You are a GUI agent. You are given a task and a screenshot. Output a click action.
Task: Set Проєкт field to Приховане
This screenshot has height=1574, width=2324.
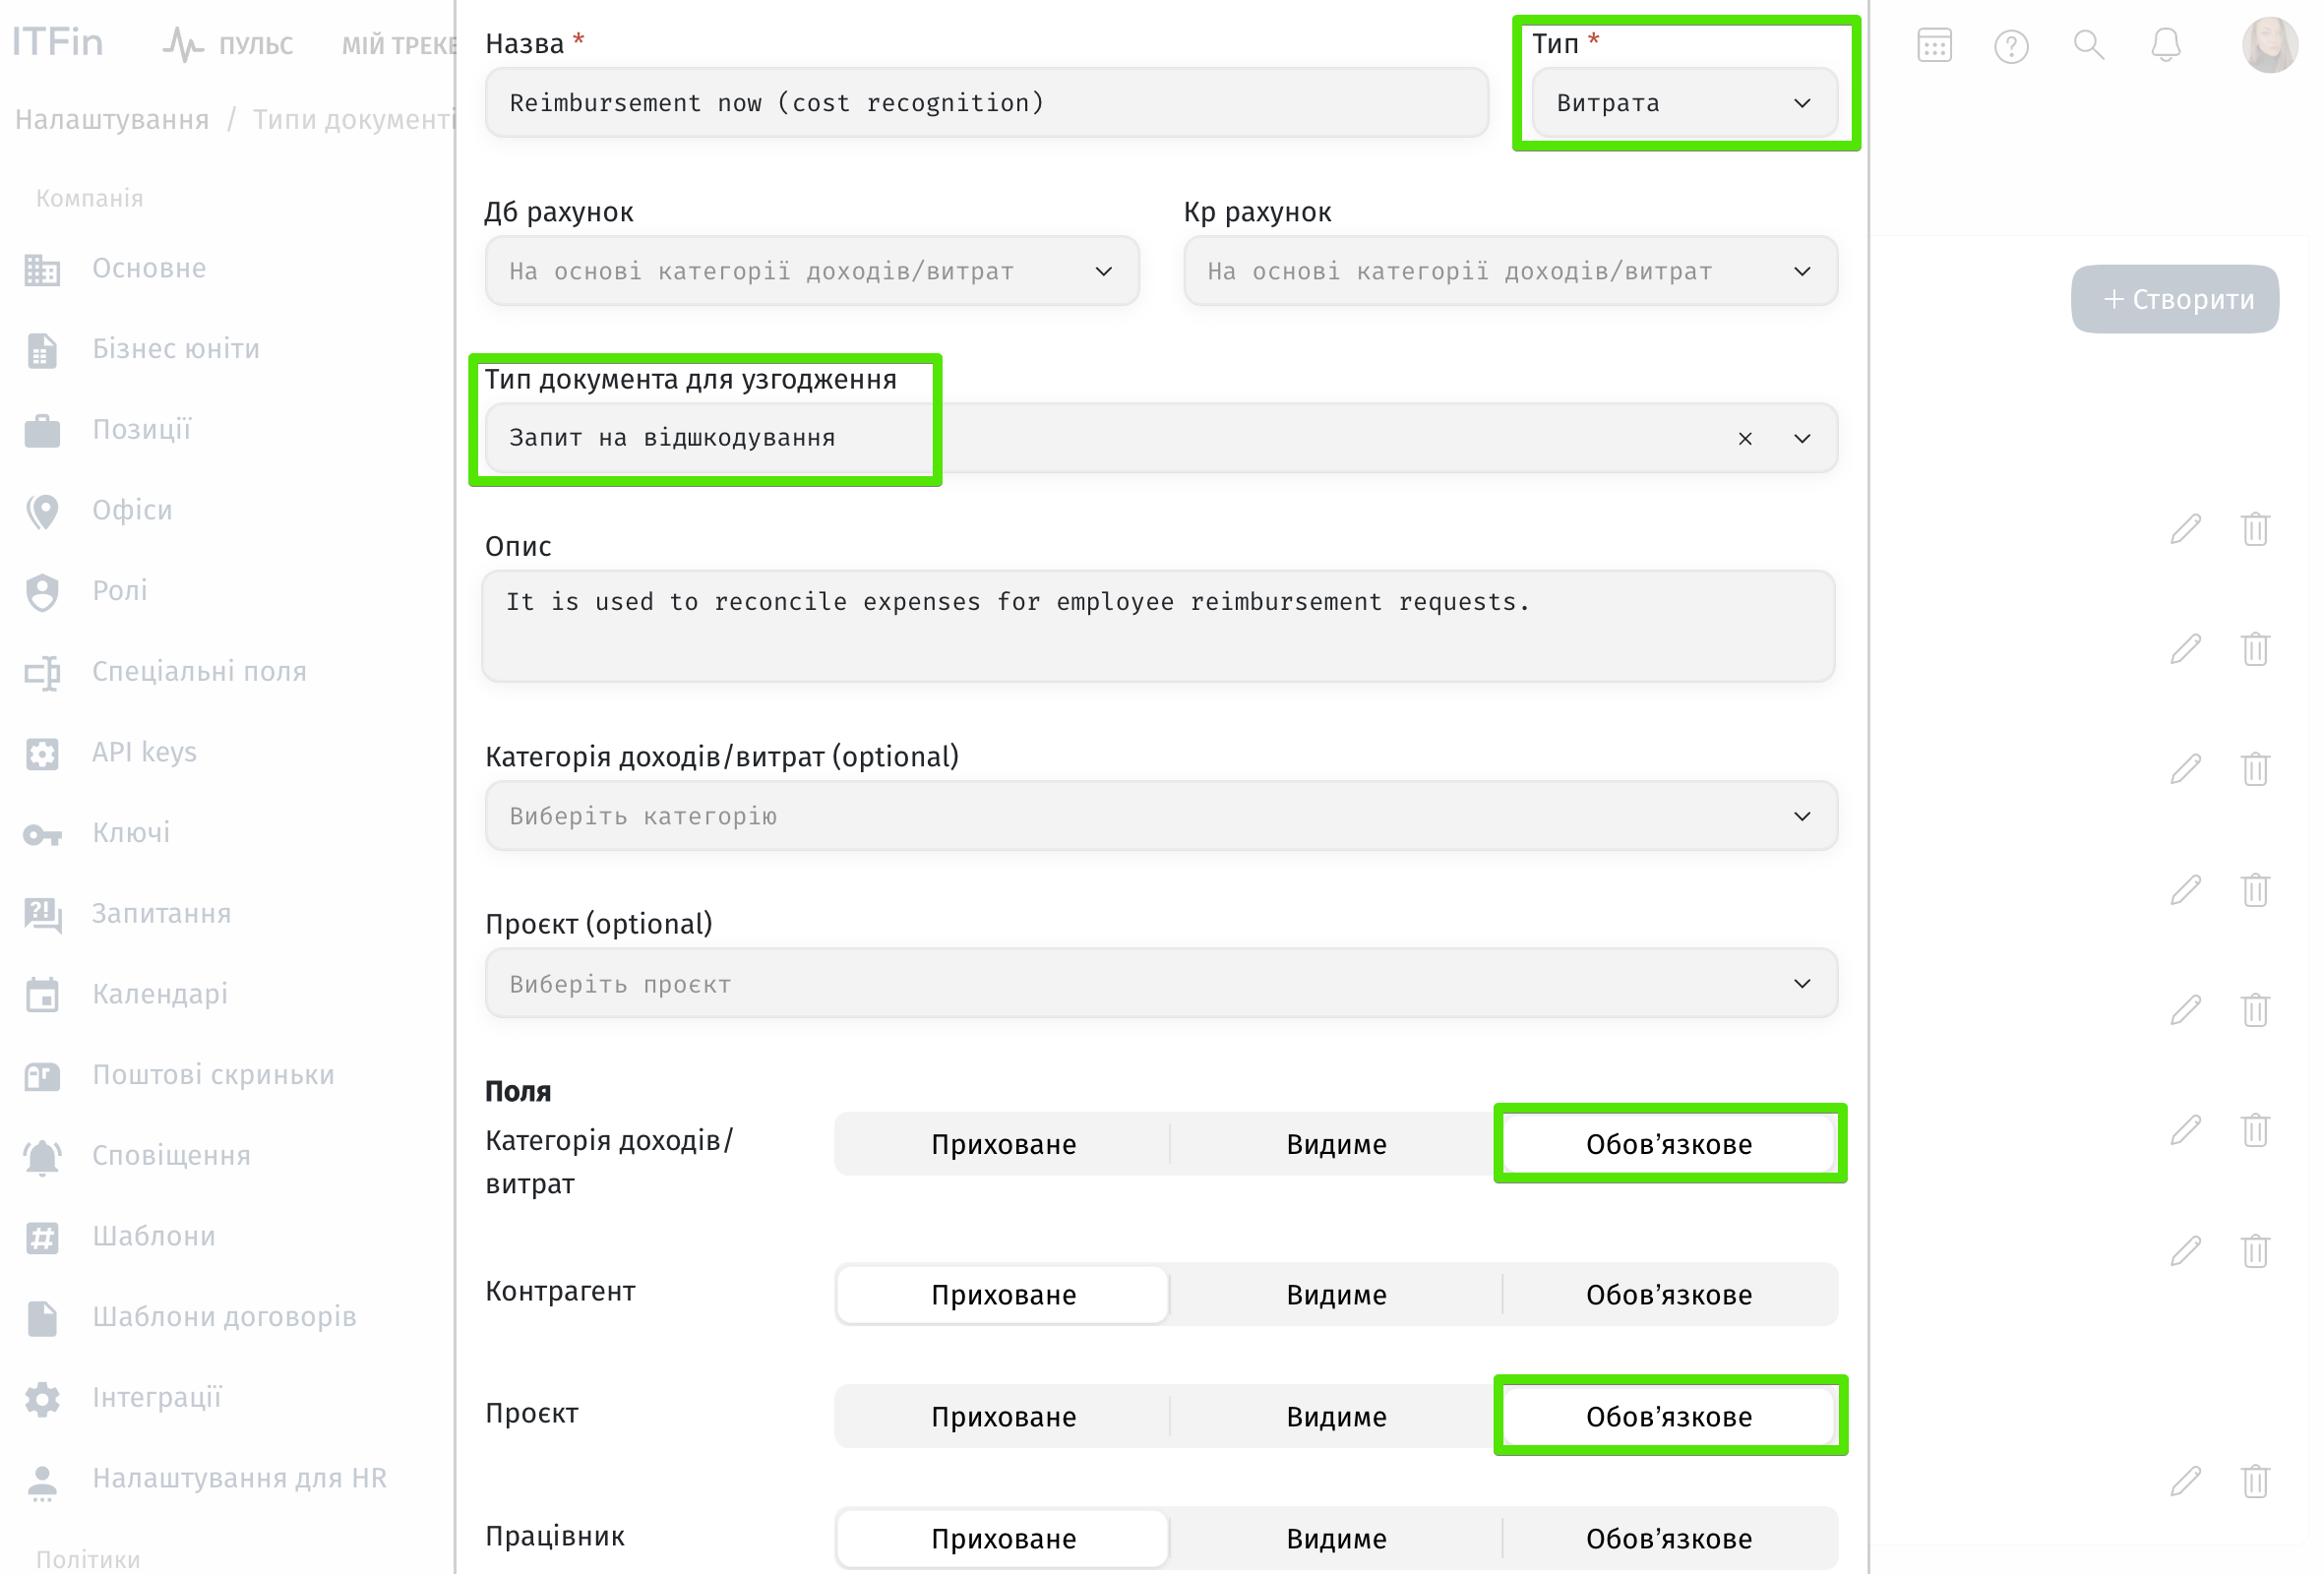click(x=1003, y=1415)
